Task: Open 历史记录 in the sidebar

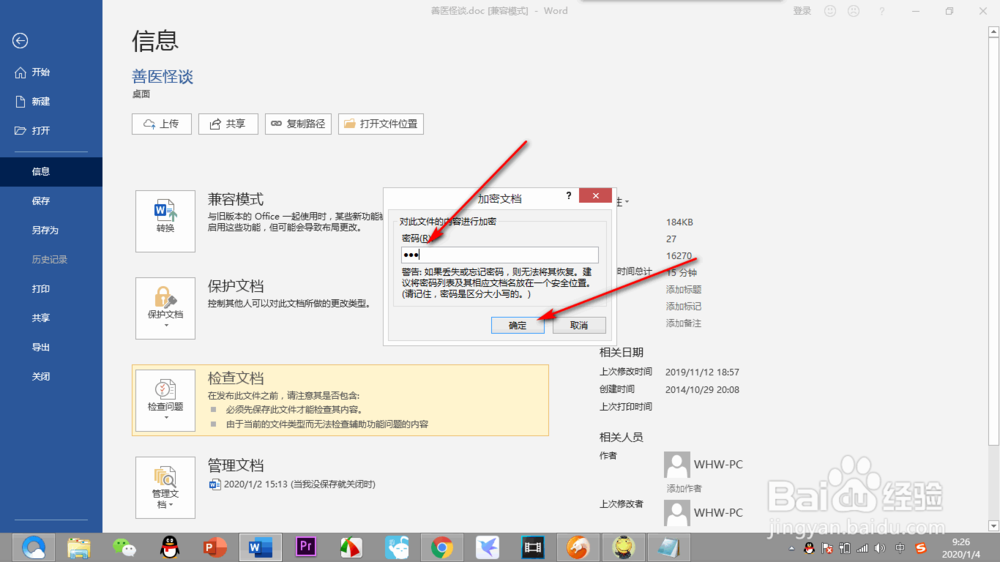Action: (51, 260)
